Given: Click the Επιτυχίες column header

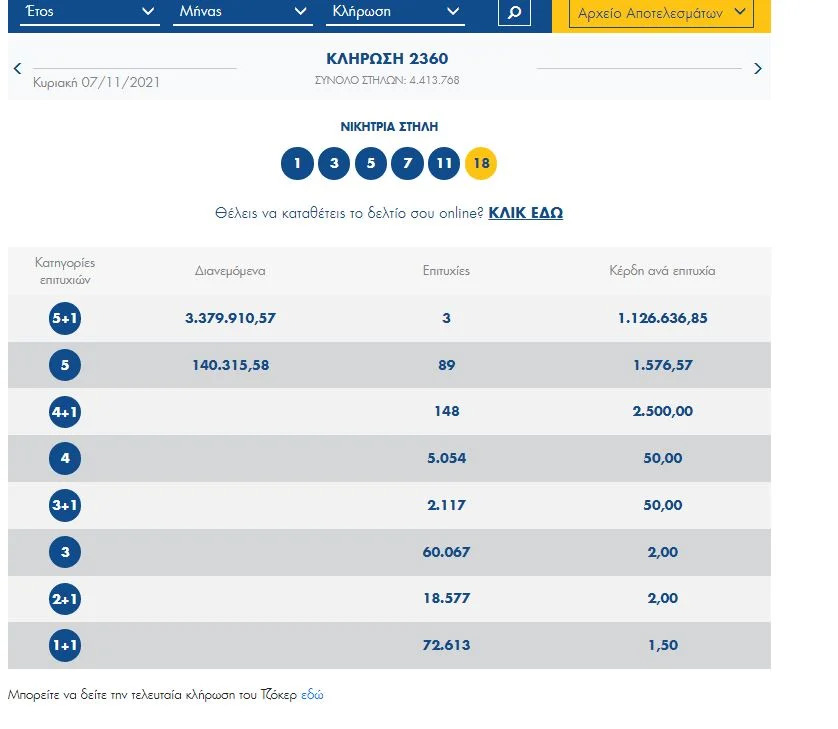Looking at the screenshot, I should coord(446,271).
